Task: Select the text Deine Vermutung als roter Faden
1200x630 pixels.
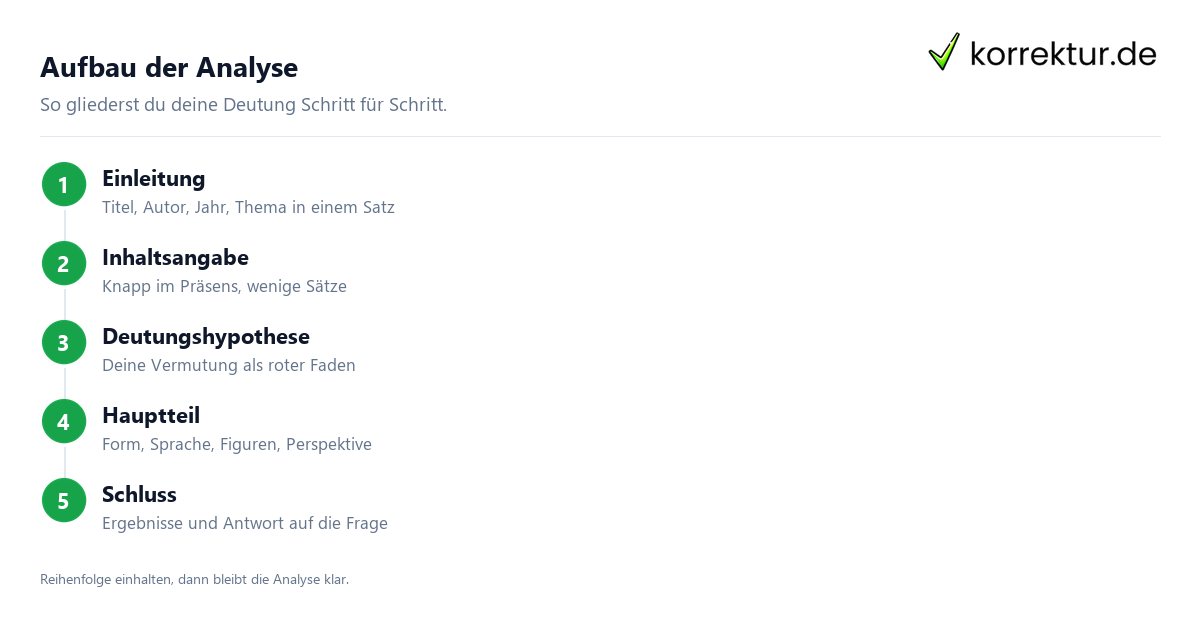Action: tap(229, 366)
